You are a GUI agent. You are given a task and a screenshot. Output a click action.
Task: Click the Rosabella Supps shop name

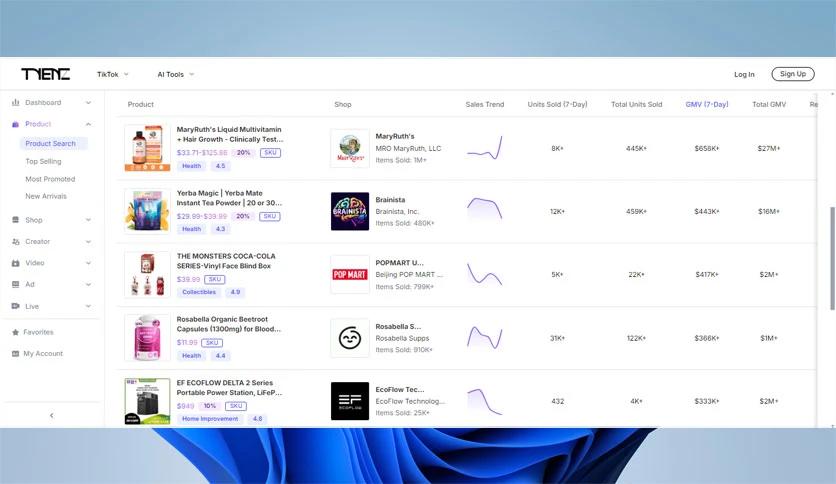pyautogui.click(x=402, y=338)
